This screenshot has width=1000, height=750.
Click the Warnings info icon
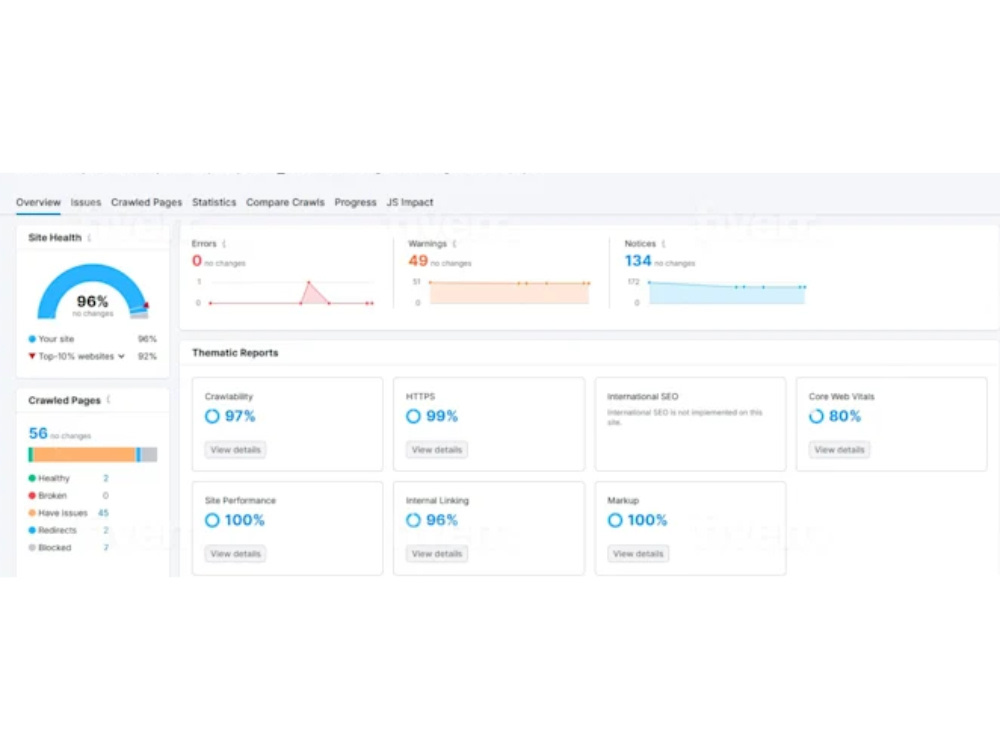pos(455,244)
